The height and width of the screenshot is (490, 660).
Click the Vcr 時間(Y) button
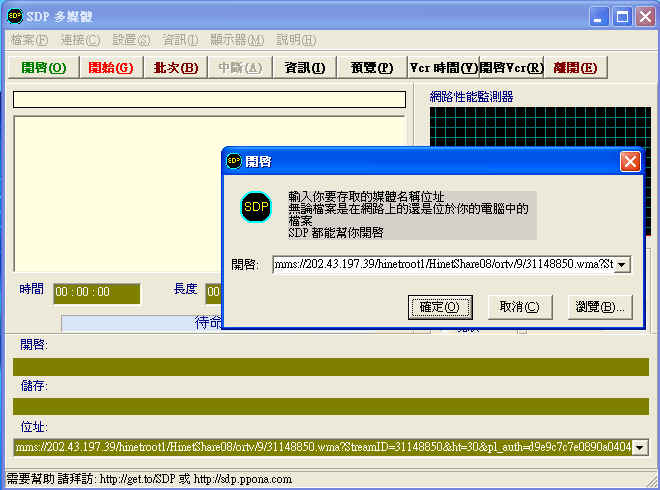444,67
